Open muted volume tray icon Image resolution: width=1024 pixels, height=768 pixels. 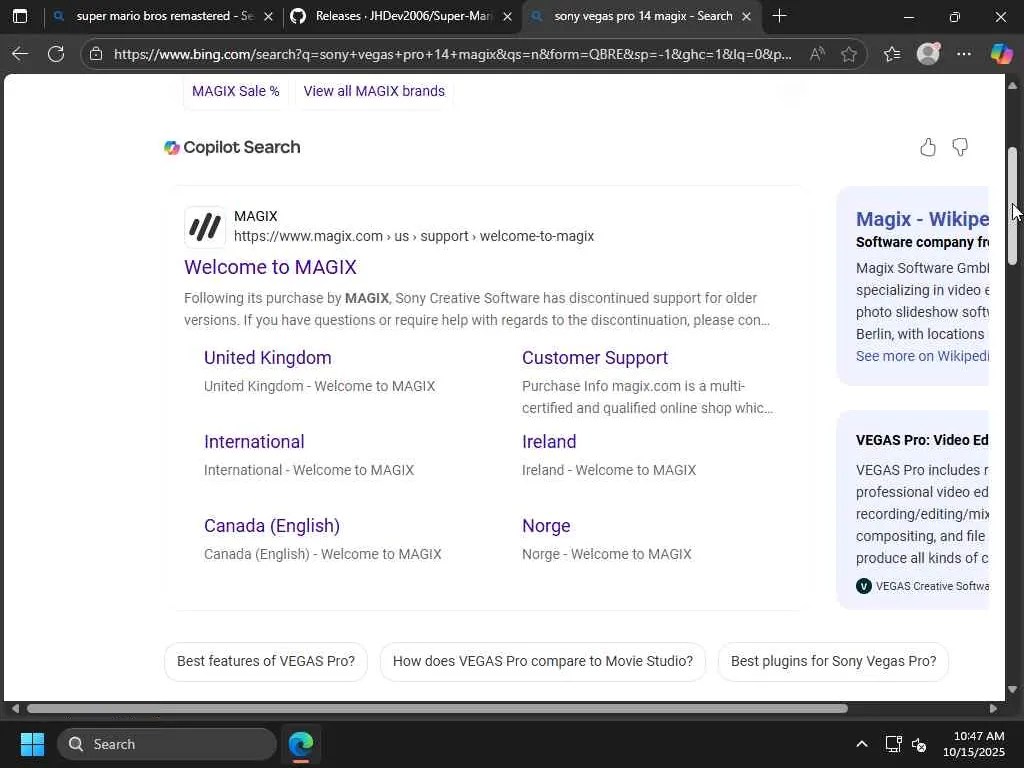(x=919, y=744)
